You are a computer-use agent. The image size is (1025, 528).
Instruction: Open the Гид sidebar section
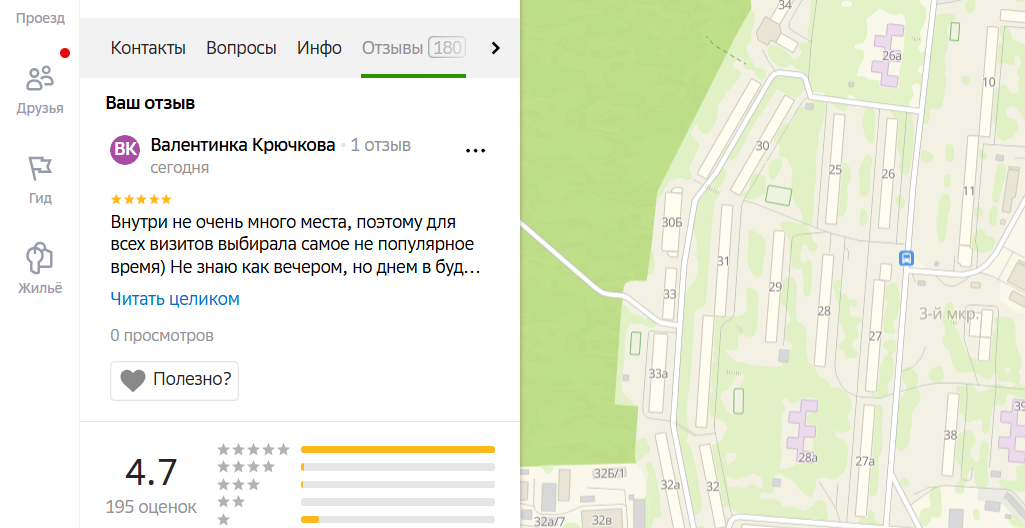click(x=40, y=180)
